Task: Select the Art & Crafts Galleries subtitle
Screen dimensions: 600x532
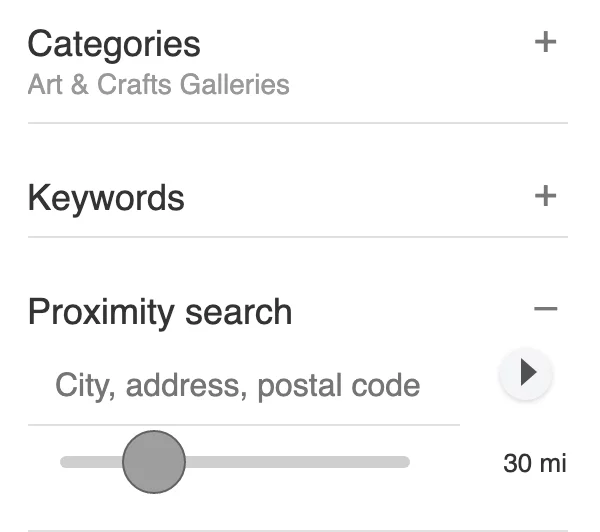Action: tap(158, 84)
